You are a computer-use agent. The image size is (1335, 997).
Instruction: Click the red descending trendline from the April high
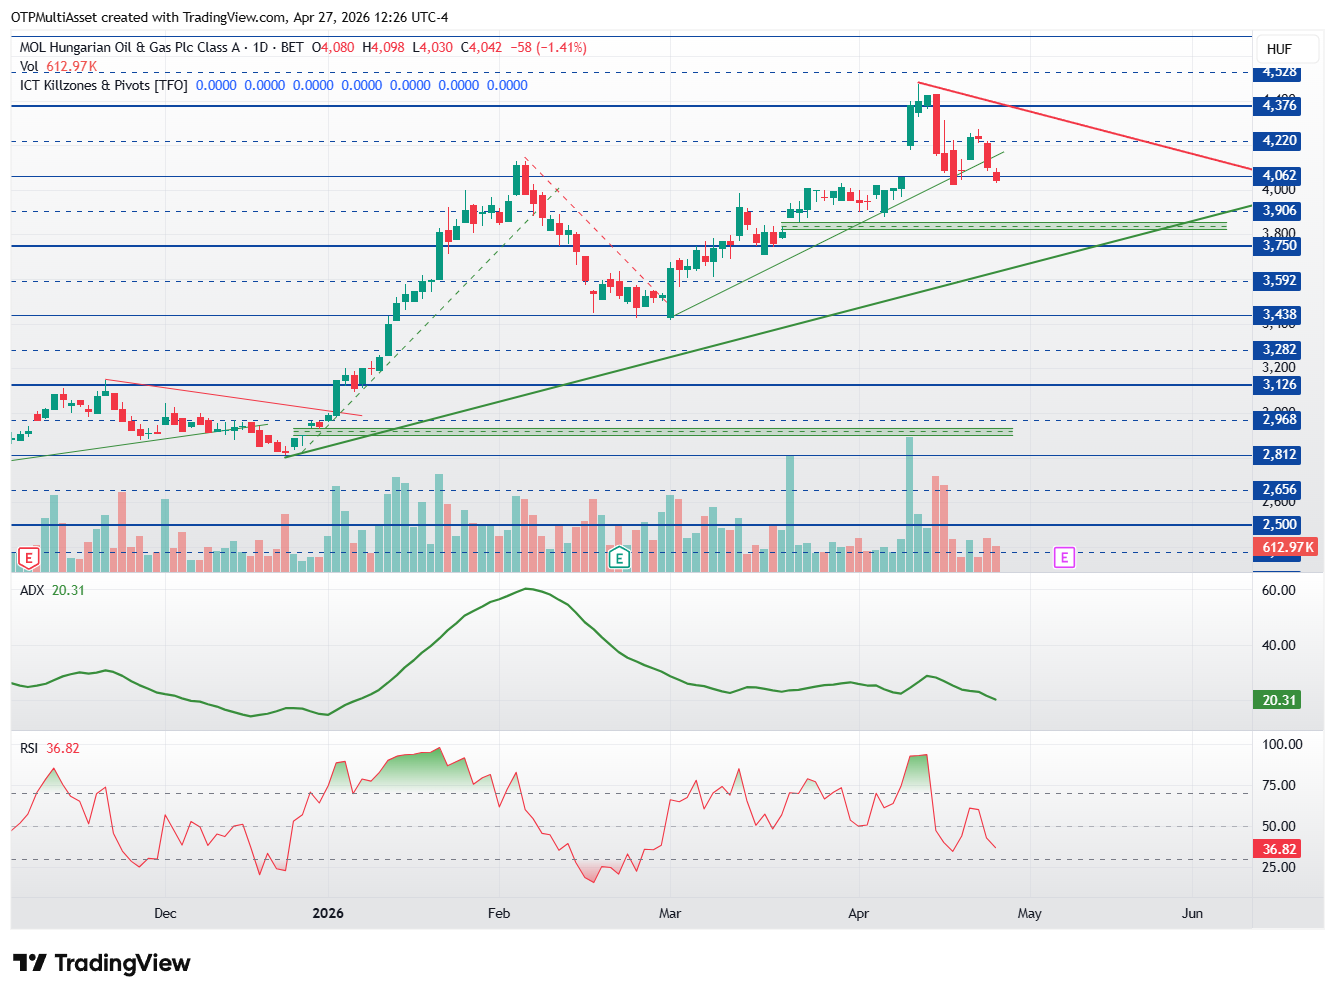1085,126
